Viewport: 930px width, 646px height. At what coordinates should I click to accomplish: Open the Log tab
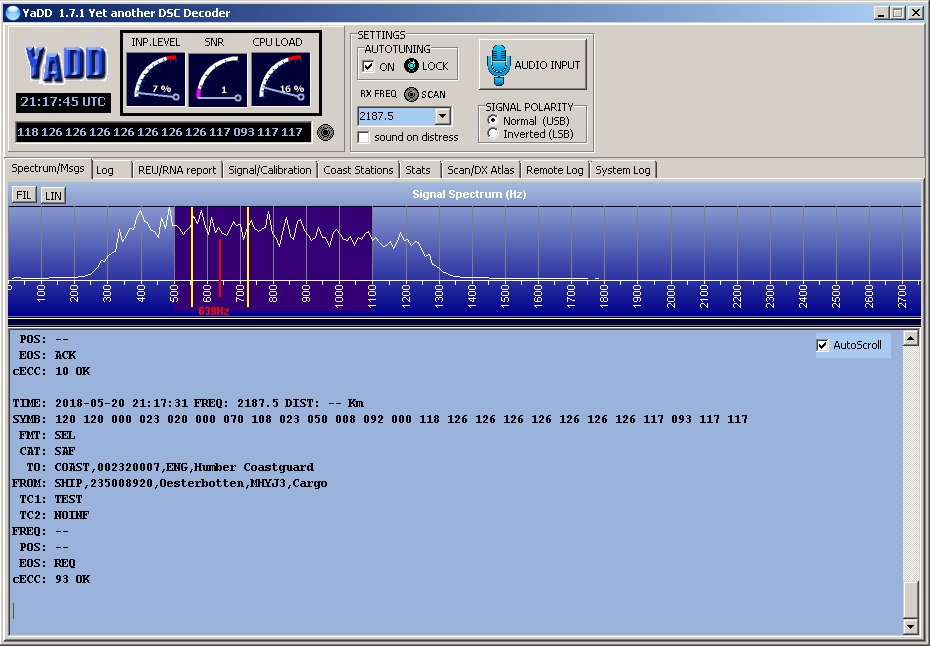[x=105, y=170]
